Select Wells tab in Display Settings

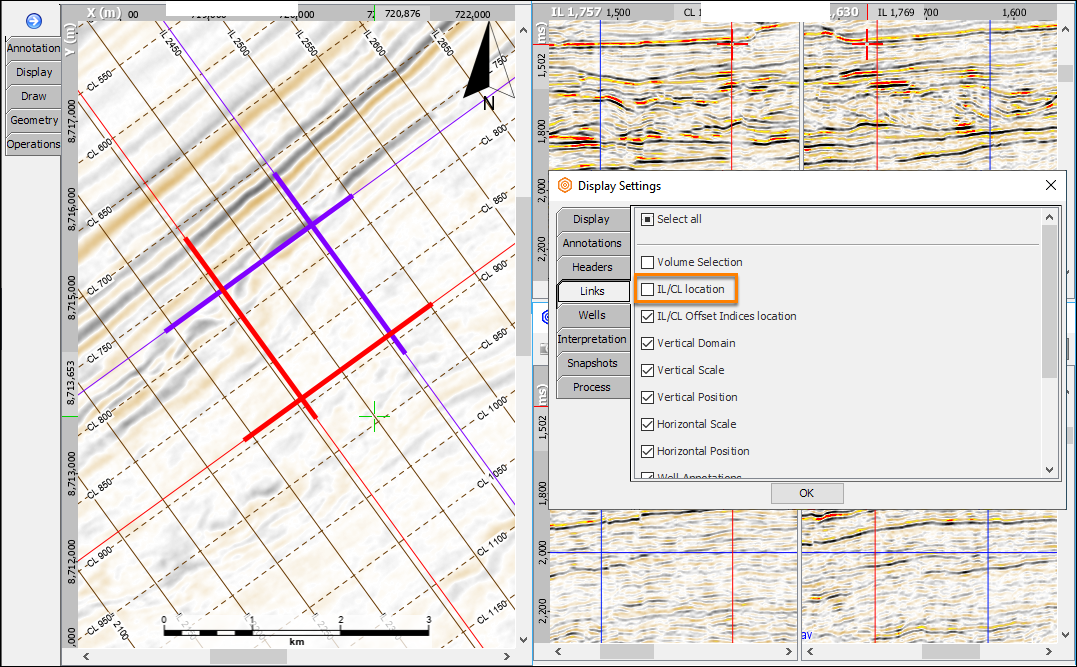(592, 315)
